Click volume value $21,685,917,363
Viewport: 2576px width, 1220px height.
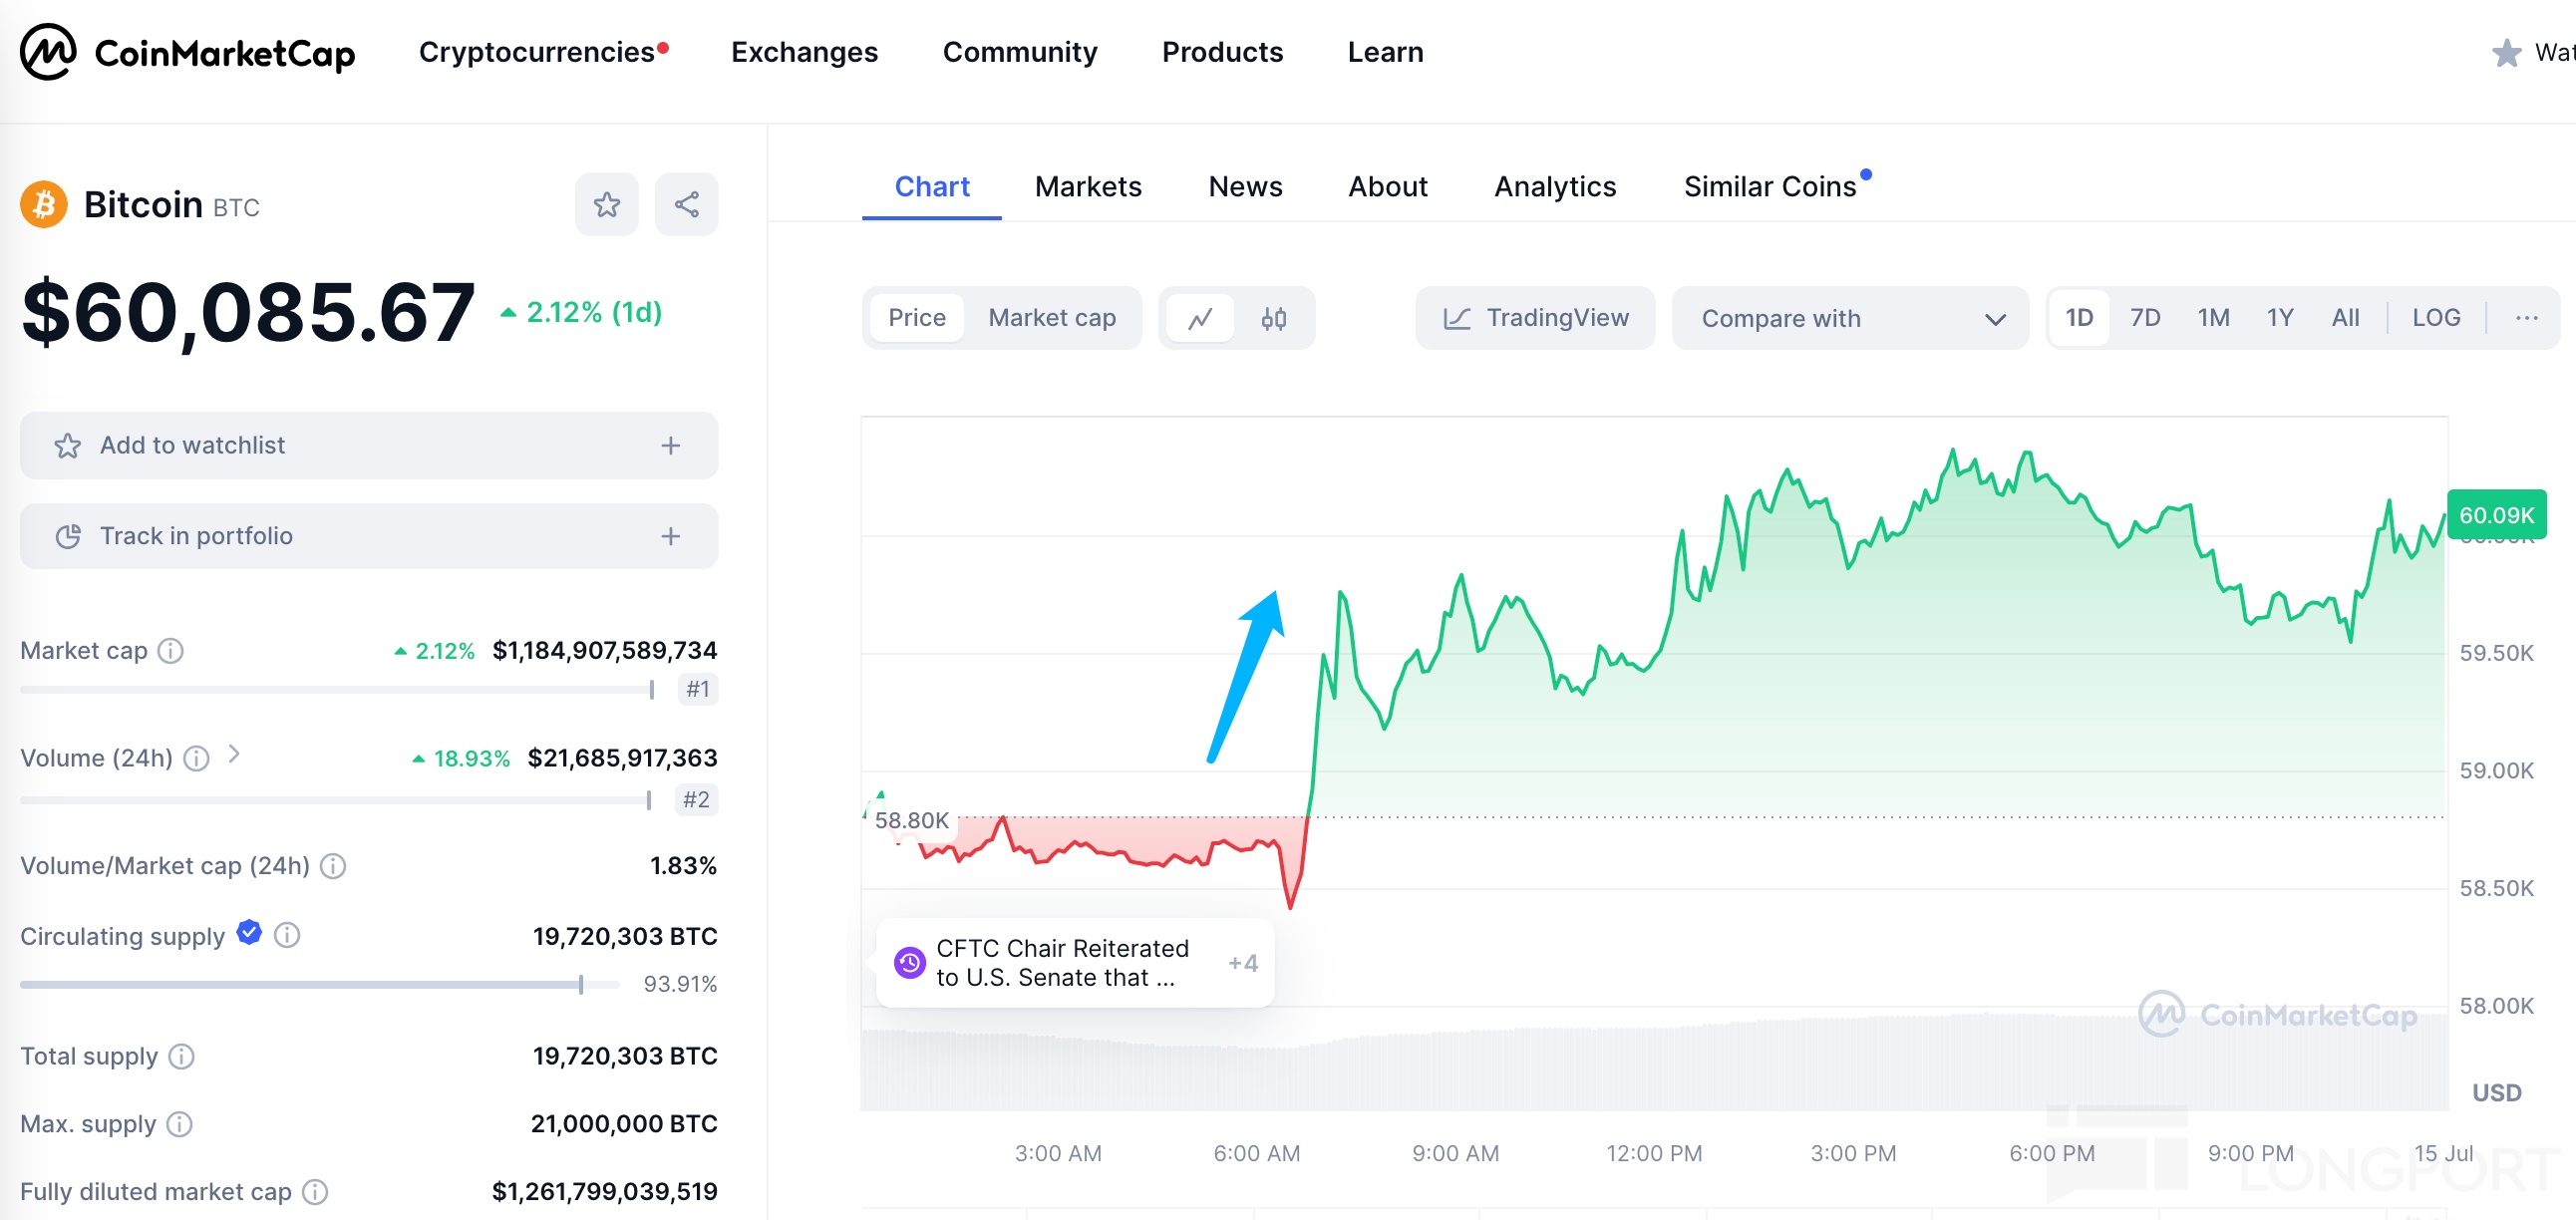(622, 758)
